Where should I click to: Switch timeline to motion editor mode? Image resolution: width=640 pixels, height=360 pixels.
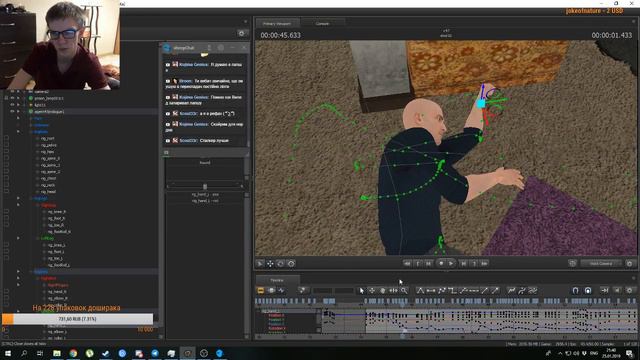coord(271,290)
